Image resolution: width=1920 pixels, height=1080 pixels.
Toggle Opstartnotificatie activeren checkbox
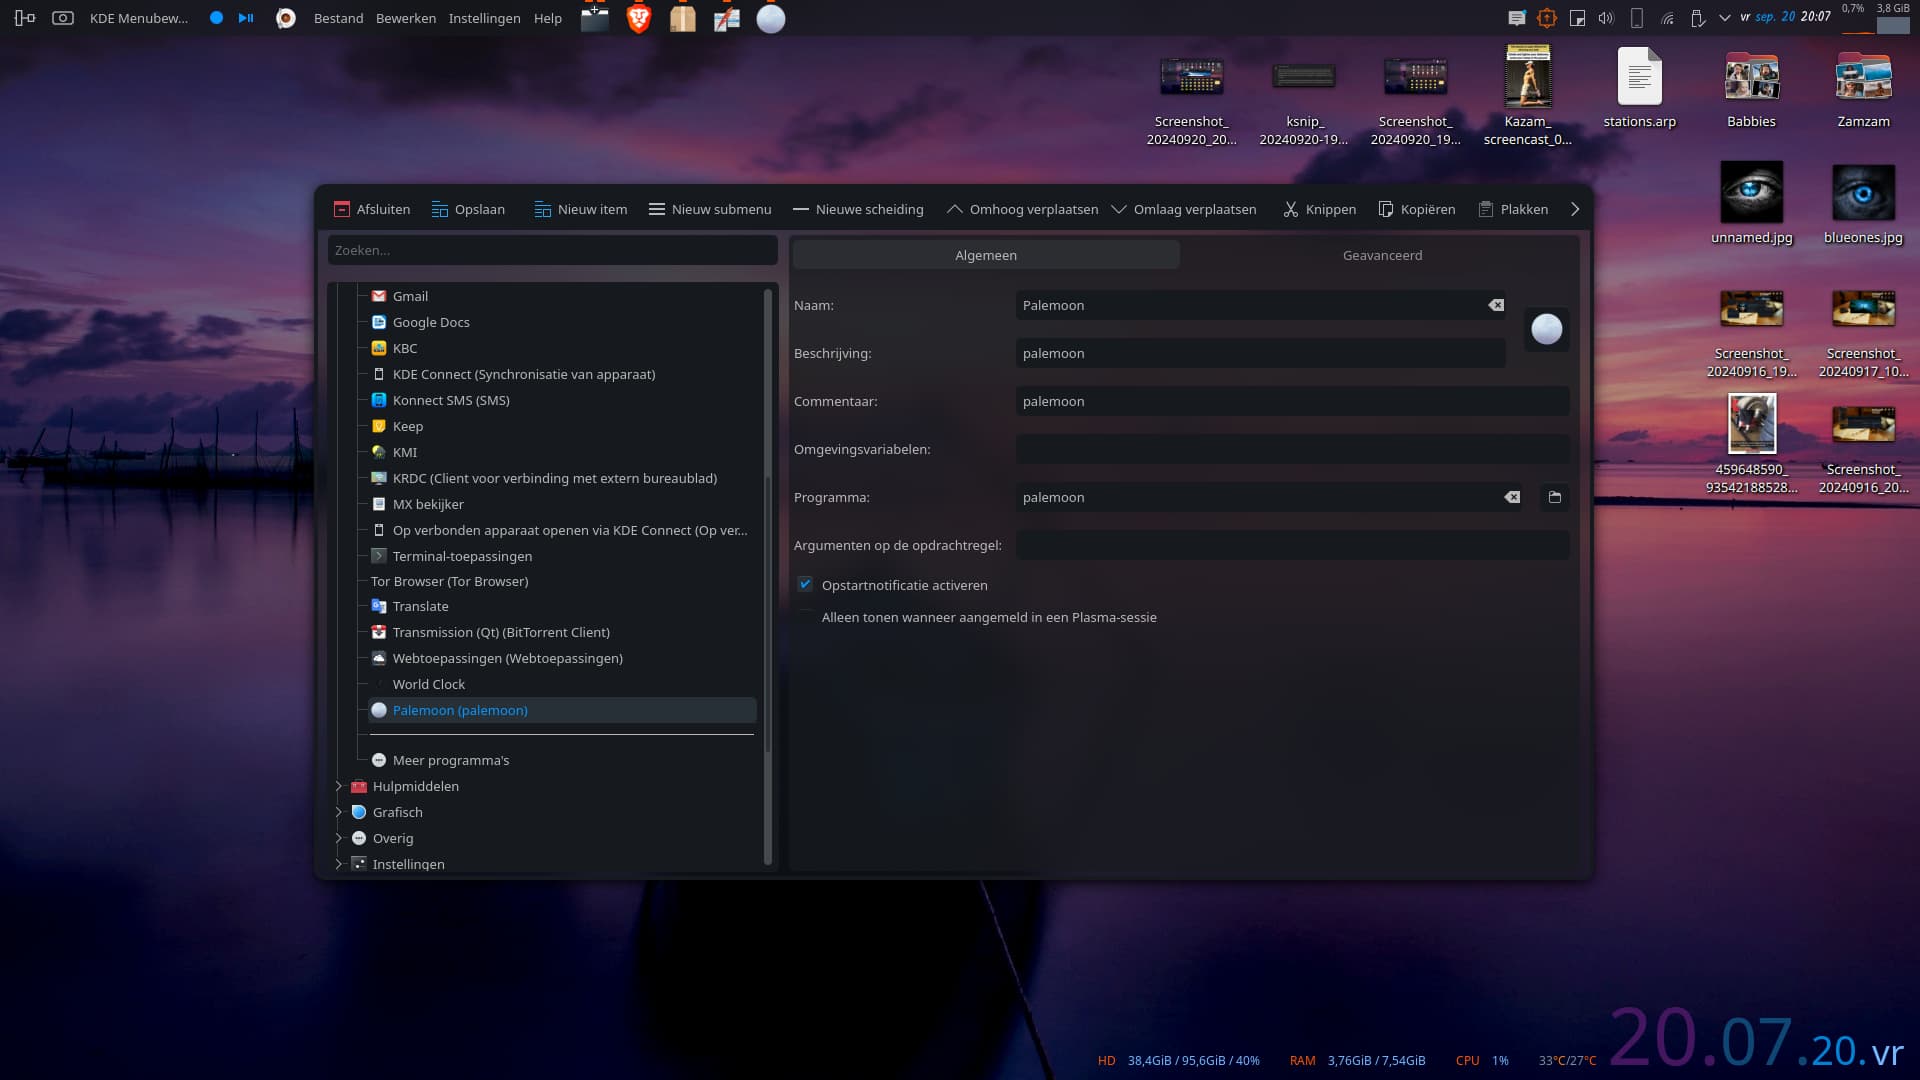[805, 585]
